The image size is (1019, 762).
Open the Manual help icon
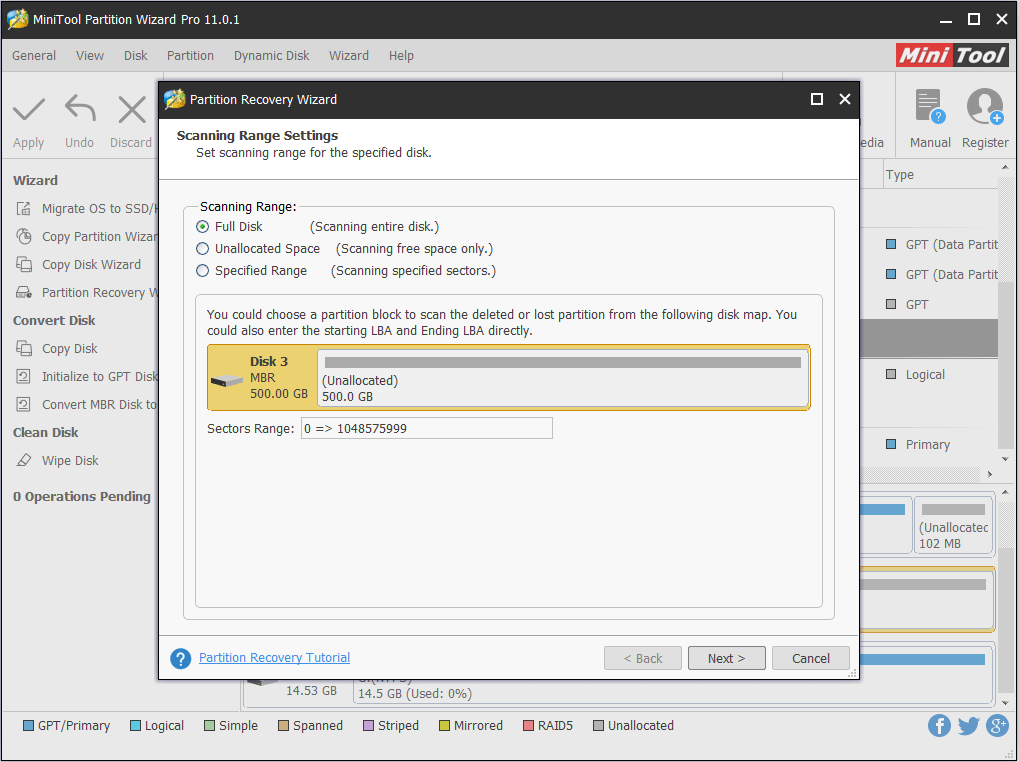tap(929, 107)
